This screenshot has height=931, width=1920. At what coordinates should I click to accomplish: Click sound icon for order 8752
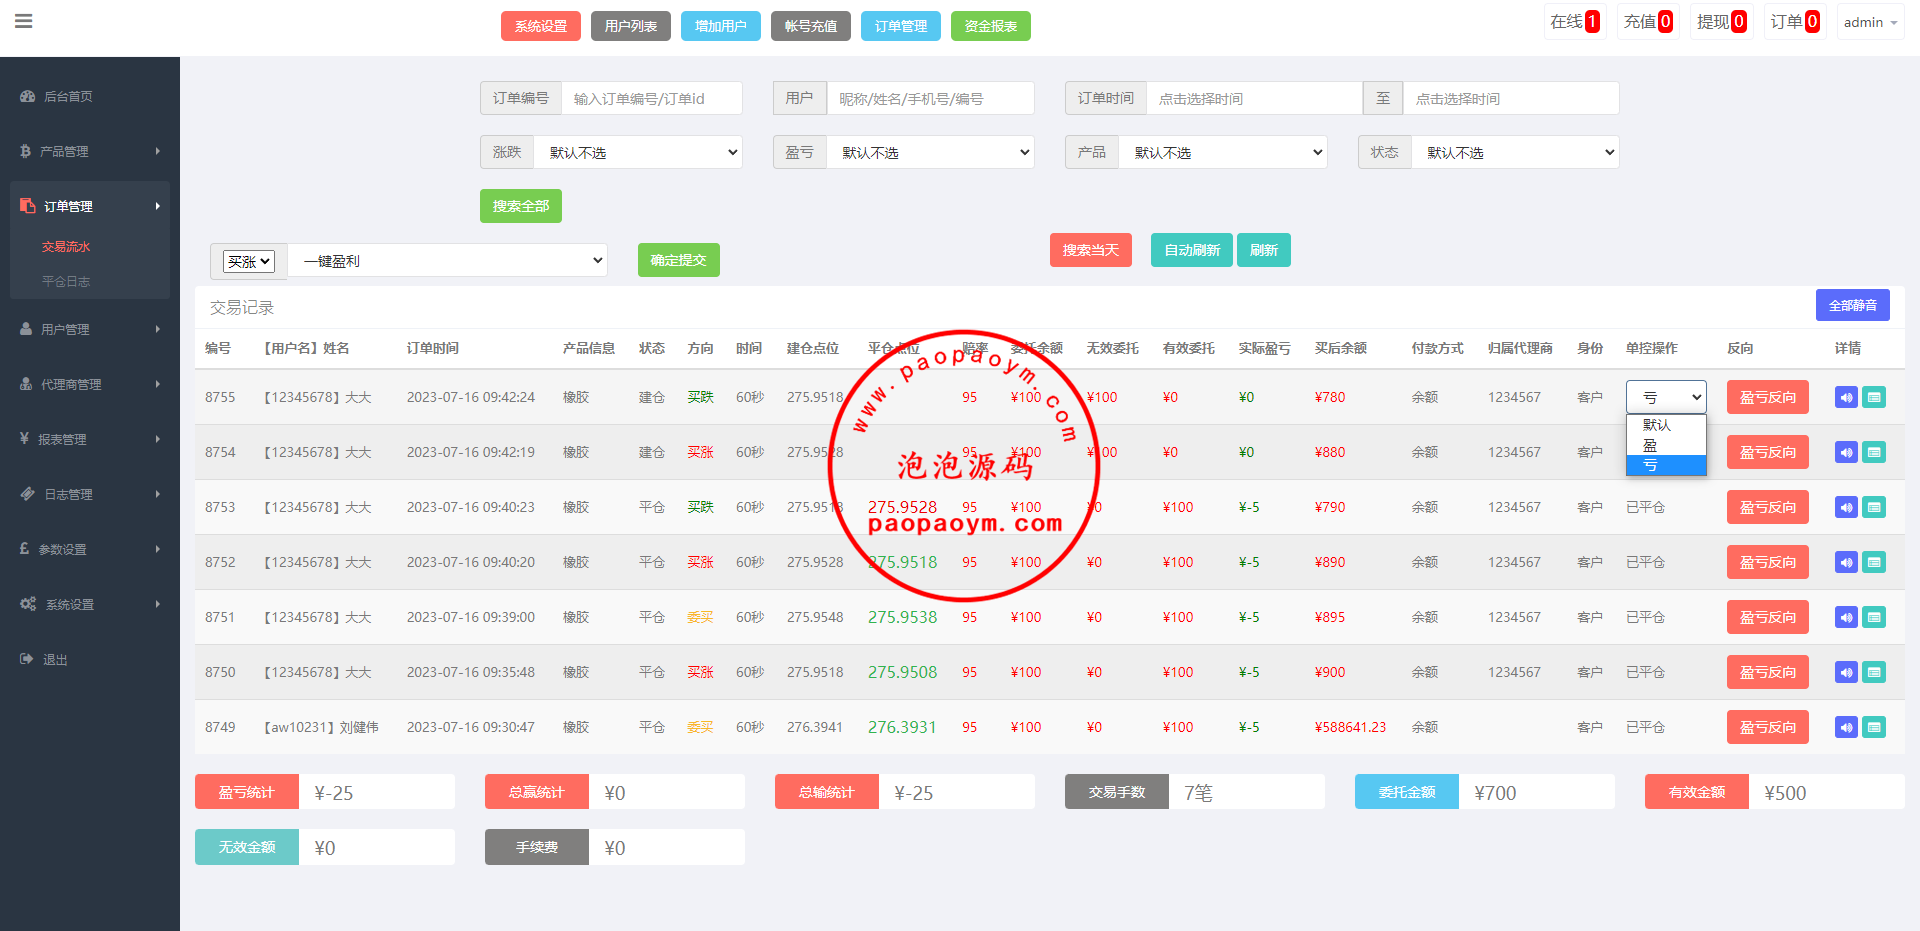(1846, 562)
